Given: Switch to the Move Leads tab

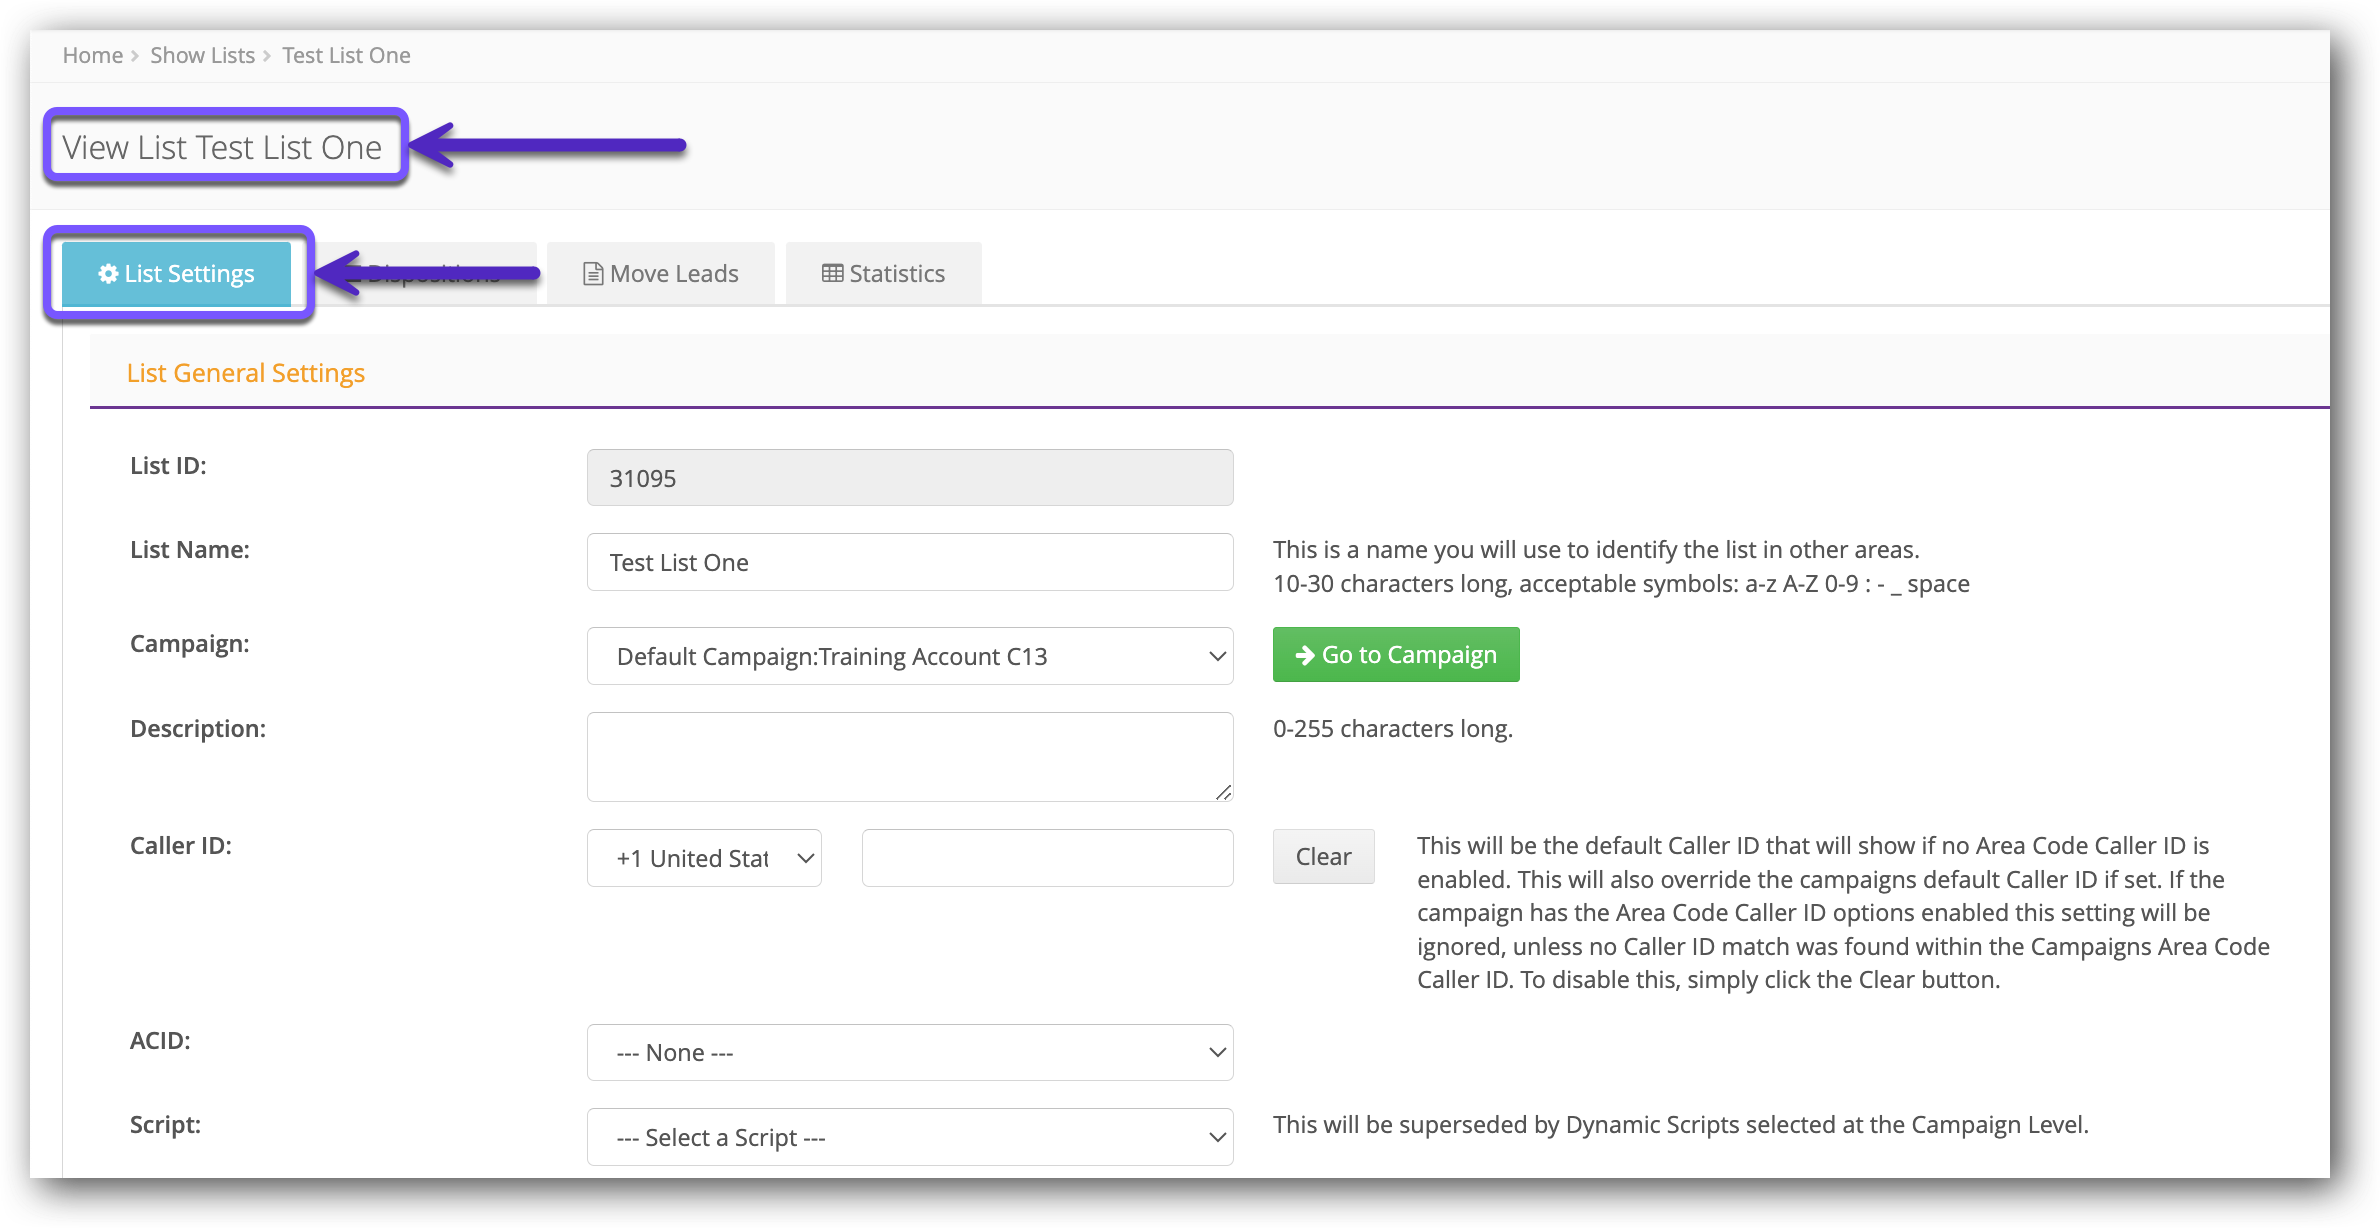Looking at the screenshot, I should (661, 273).
